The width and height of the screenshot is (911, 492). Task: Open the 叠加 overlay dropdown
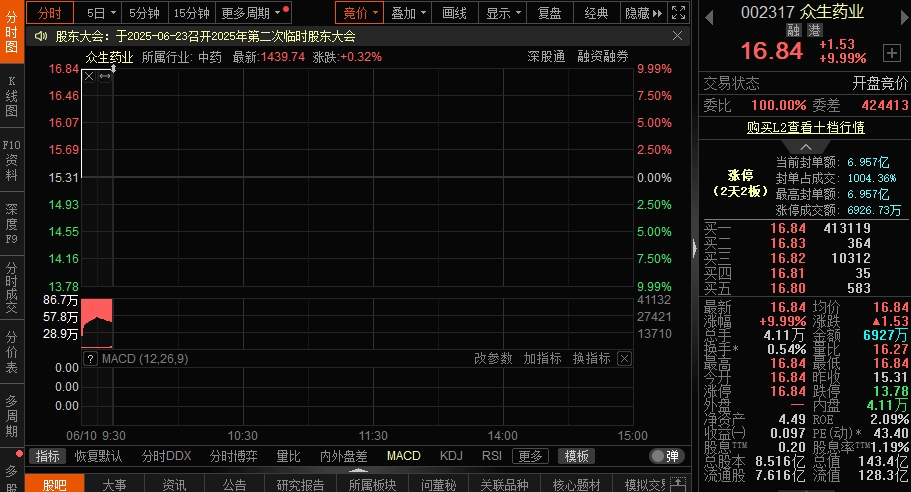[x=408, y=13]
